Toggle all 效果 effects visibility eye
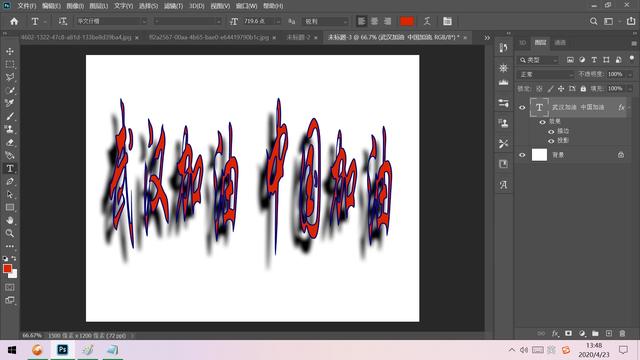 coord(542,122)
